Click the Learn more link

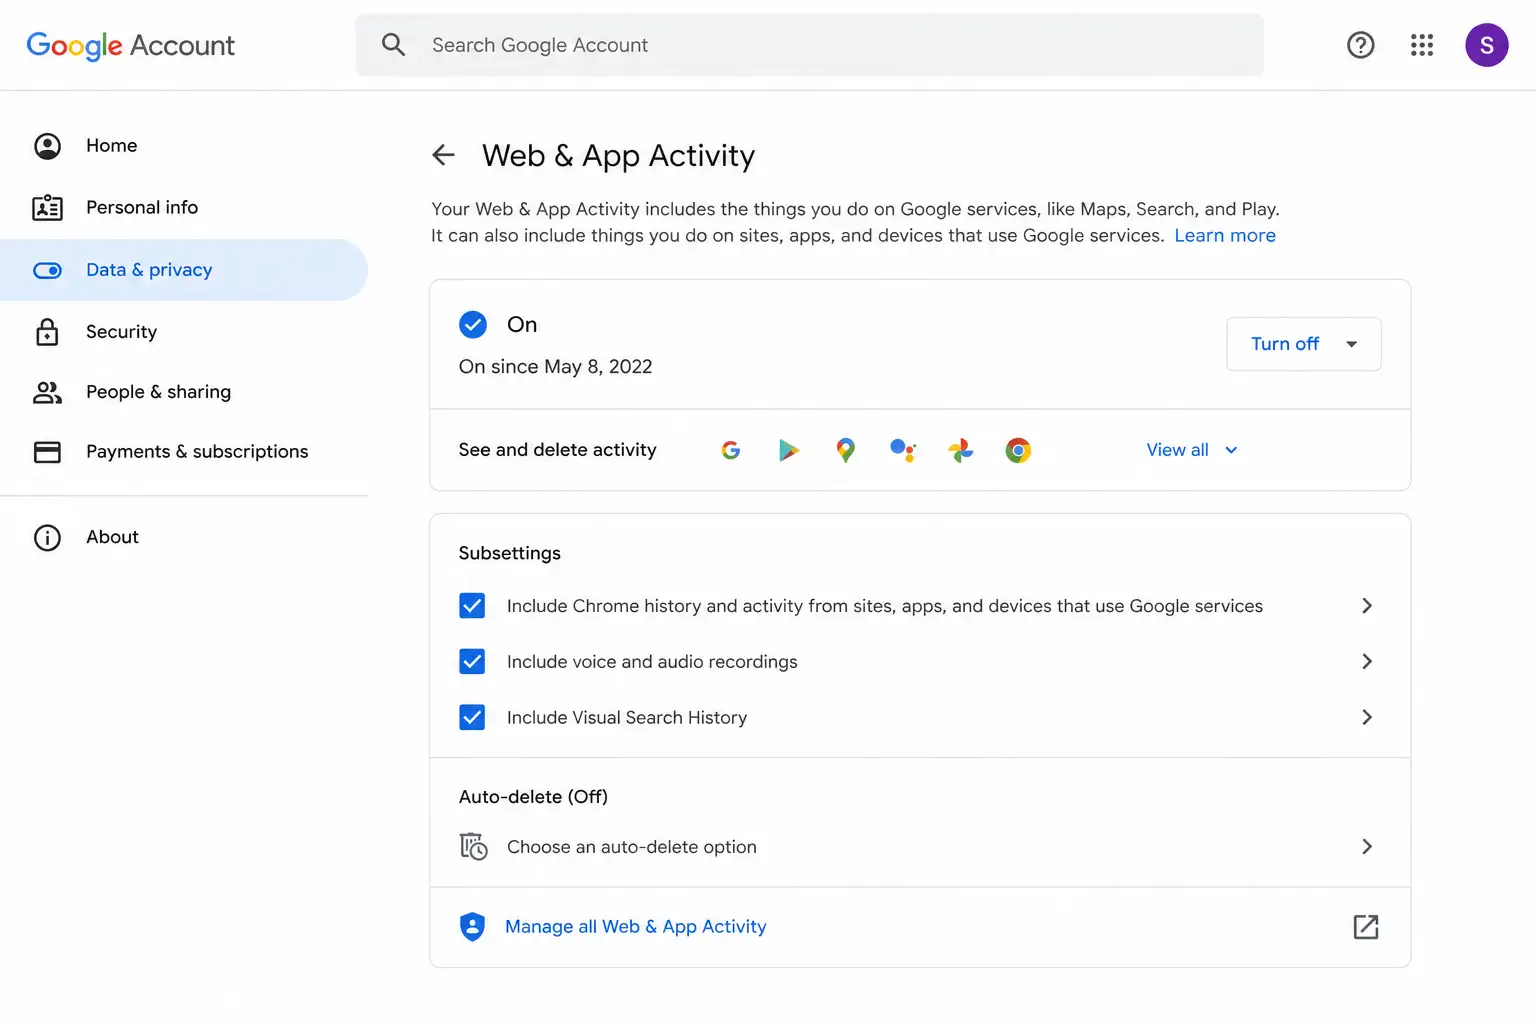(x=1225, y=236)
